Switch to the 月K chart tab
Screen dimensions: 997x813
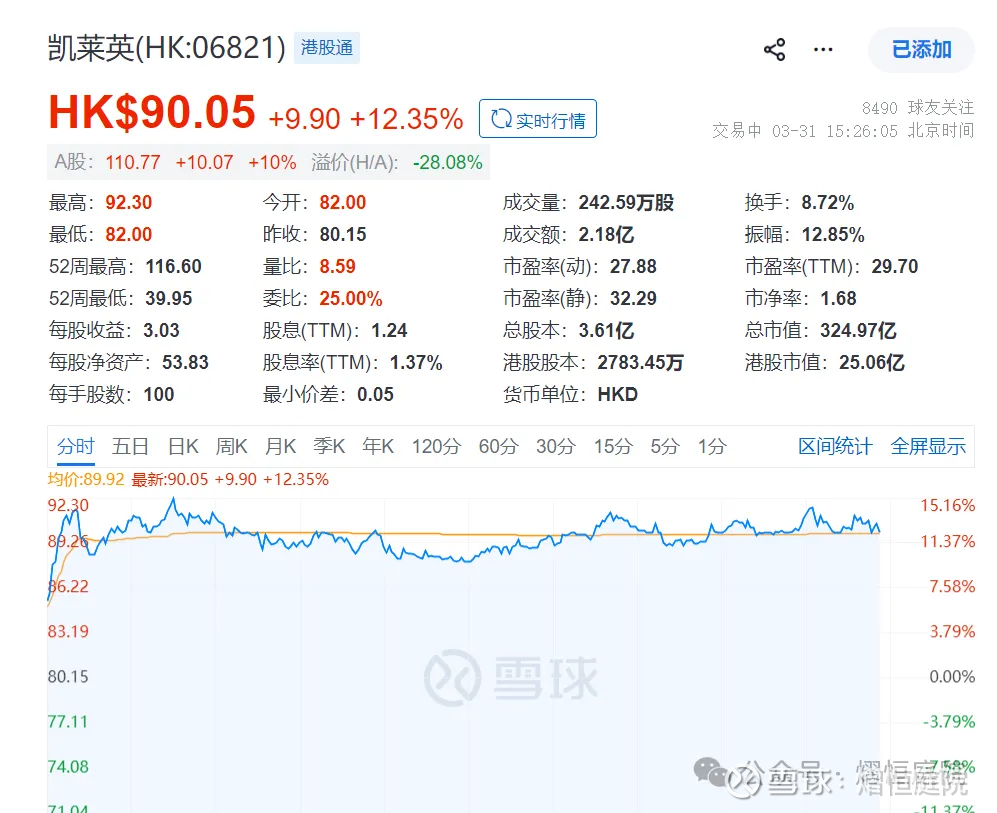click(x=280, y=446)
